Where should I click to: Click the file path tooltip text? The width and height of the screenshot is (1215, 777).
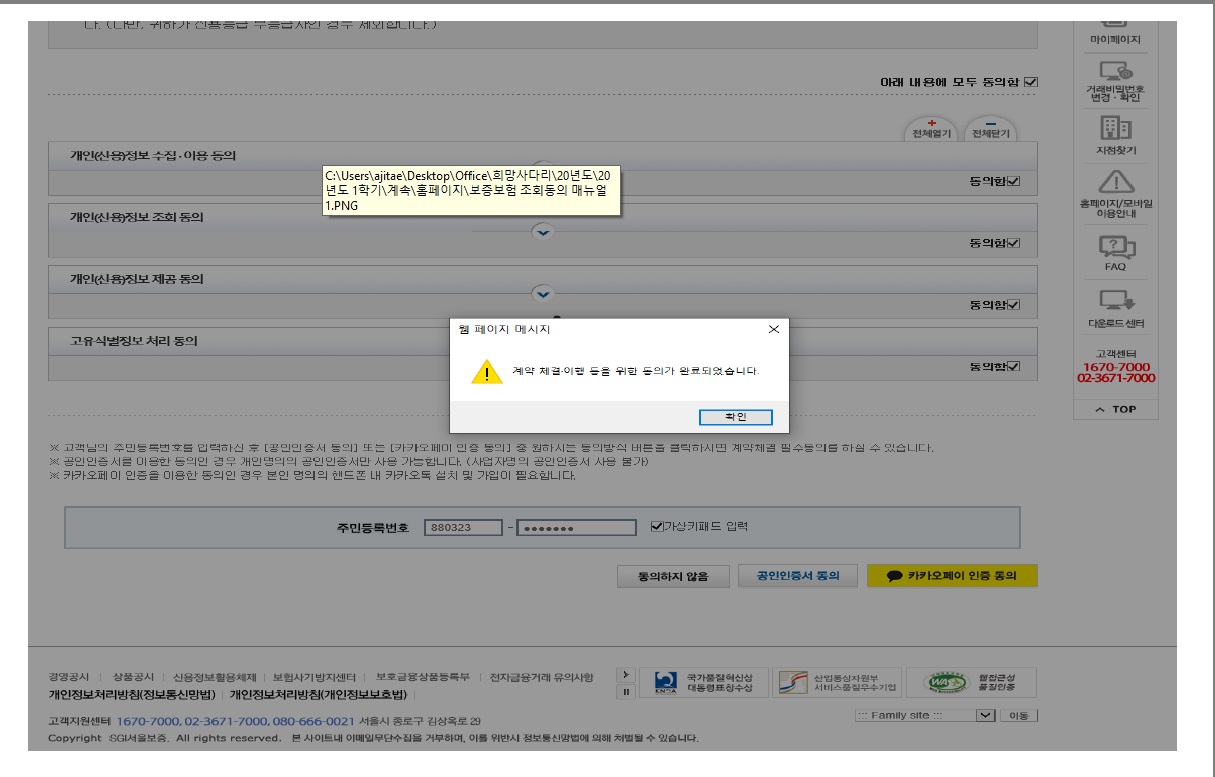tap(470, 190)
